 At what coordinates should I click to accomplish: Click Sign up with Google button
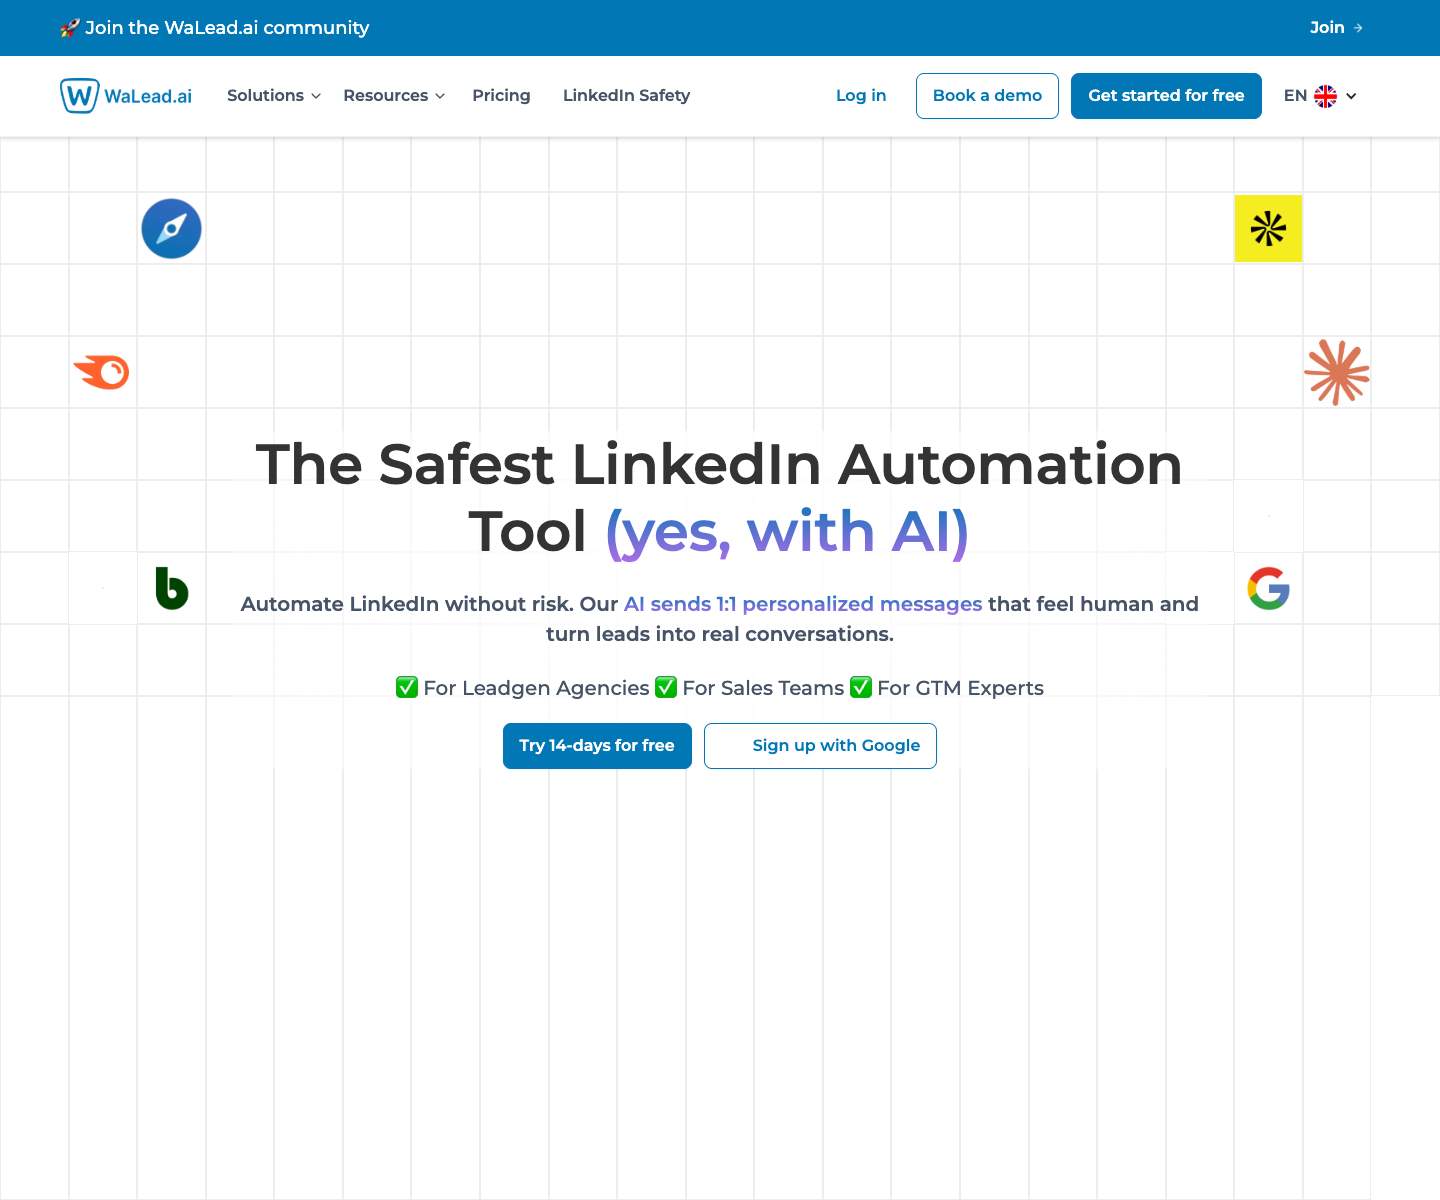[x=820, y=746]
